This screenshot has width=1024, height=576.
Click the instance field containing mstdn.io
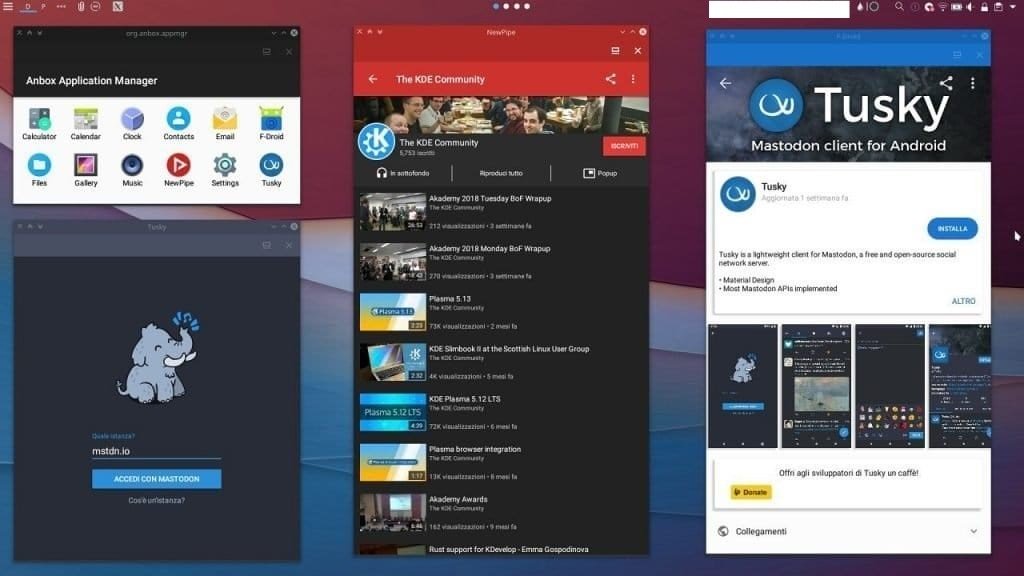click(157, 451)
